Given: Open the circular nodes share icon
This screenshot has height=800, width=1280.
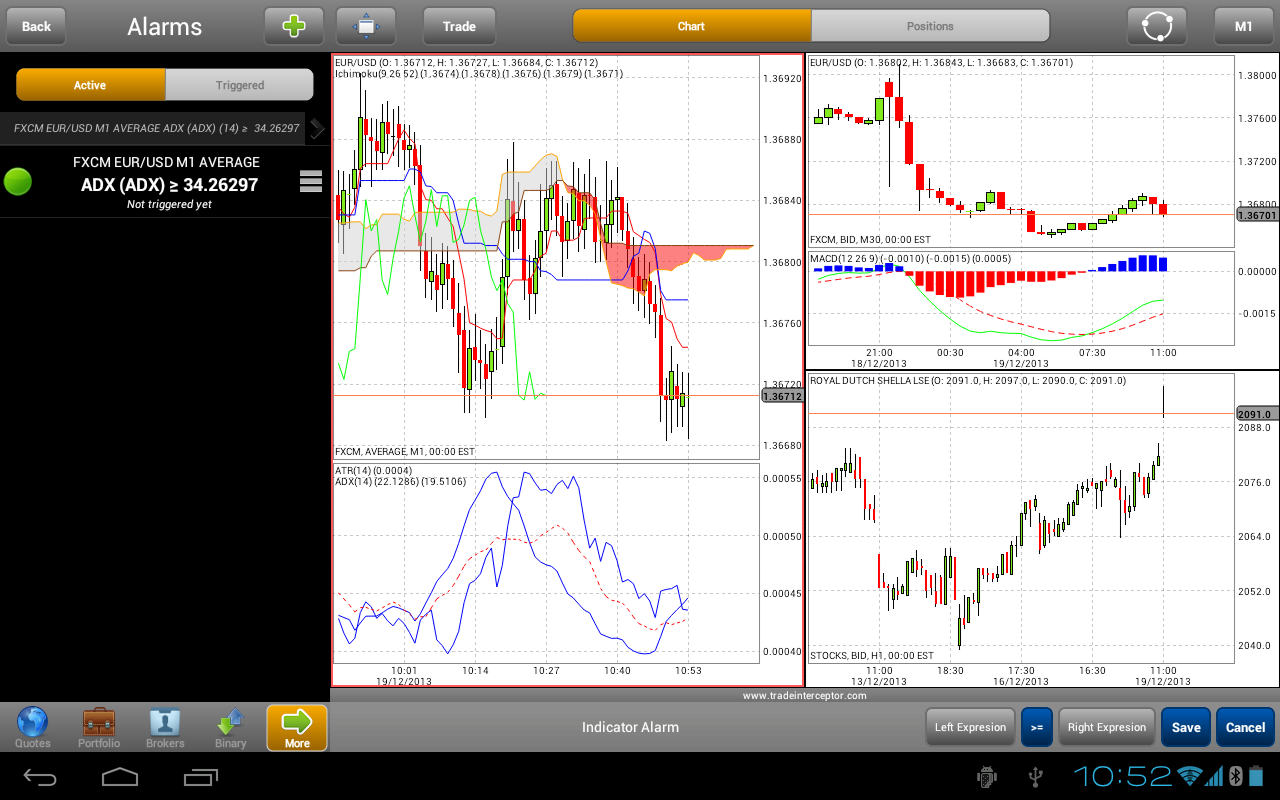Looking at the screenshot, I should 1156,26.
